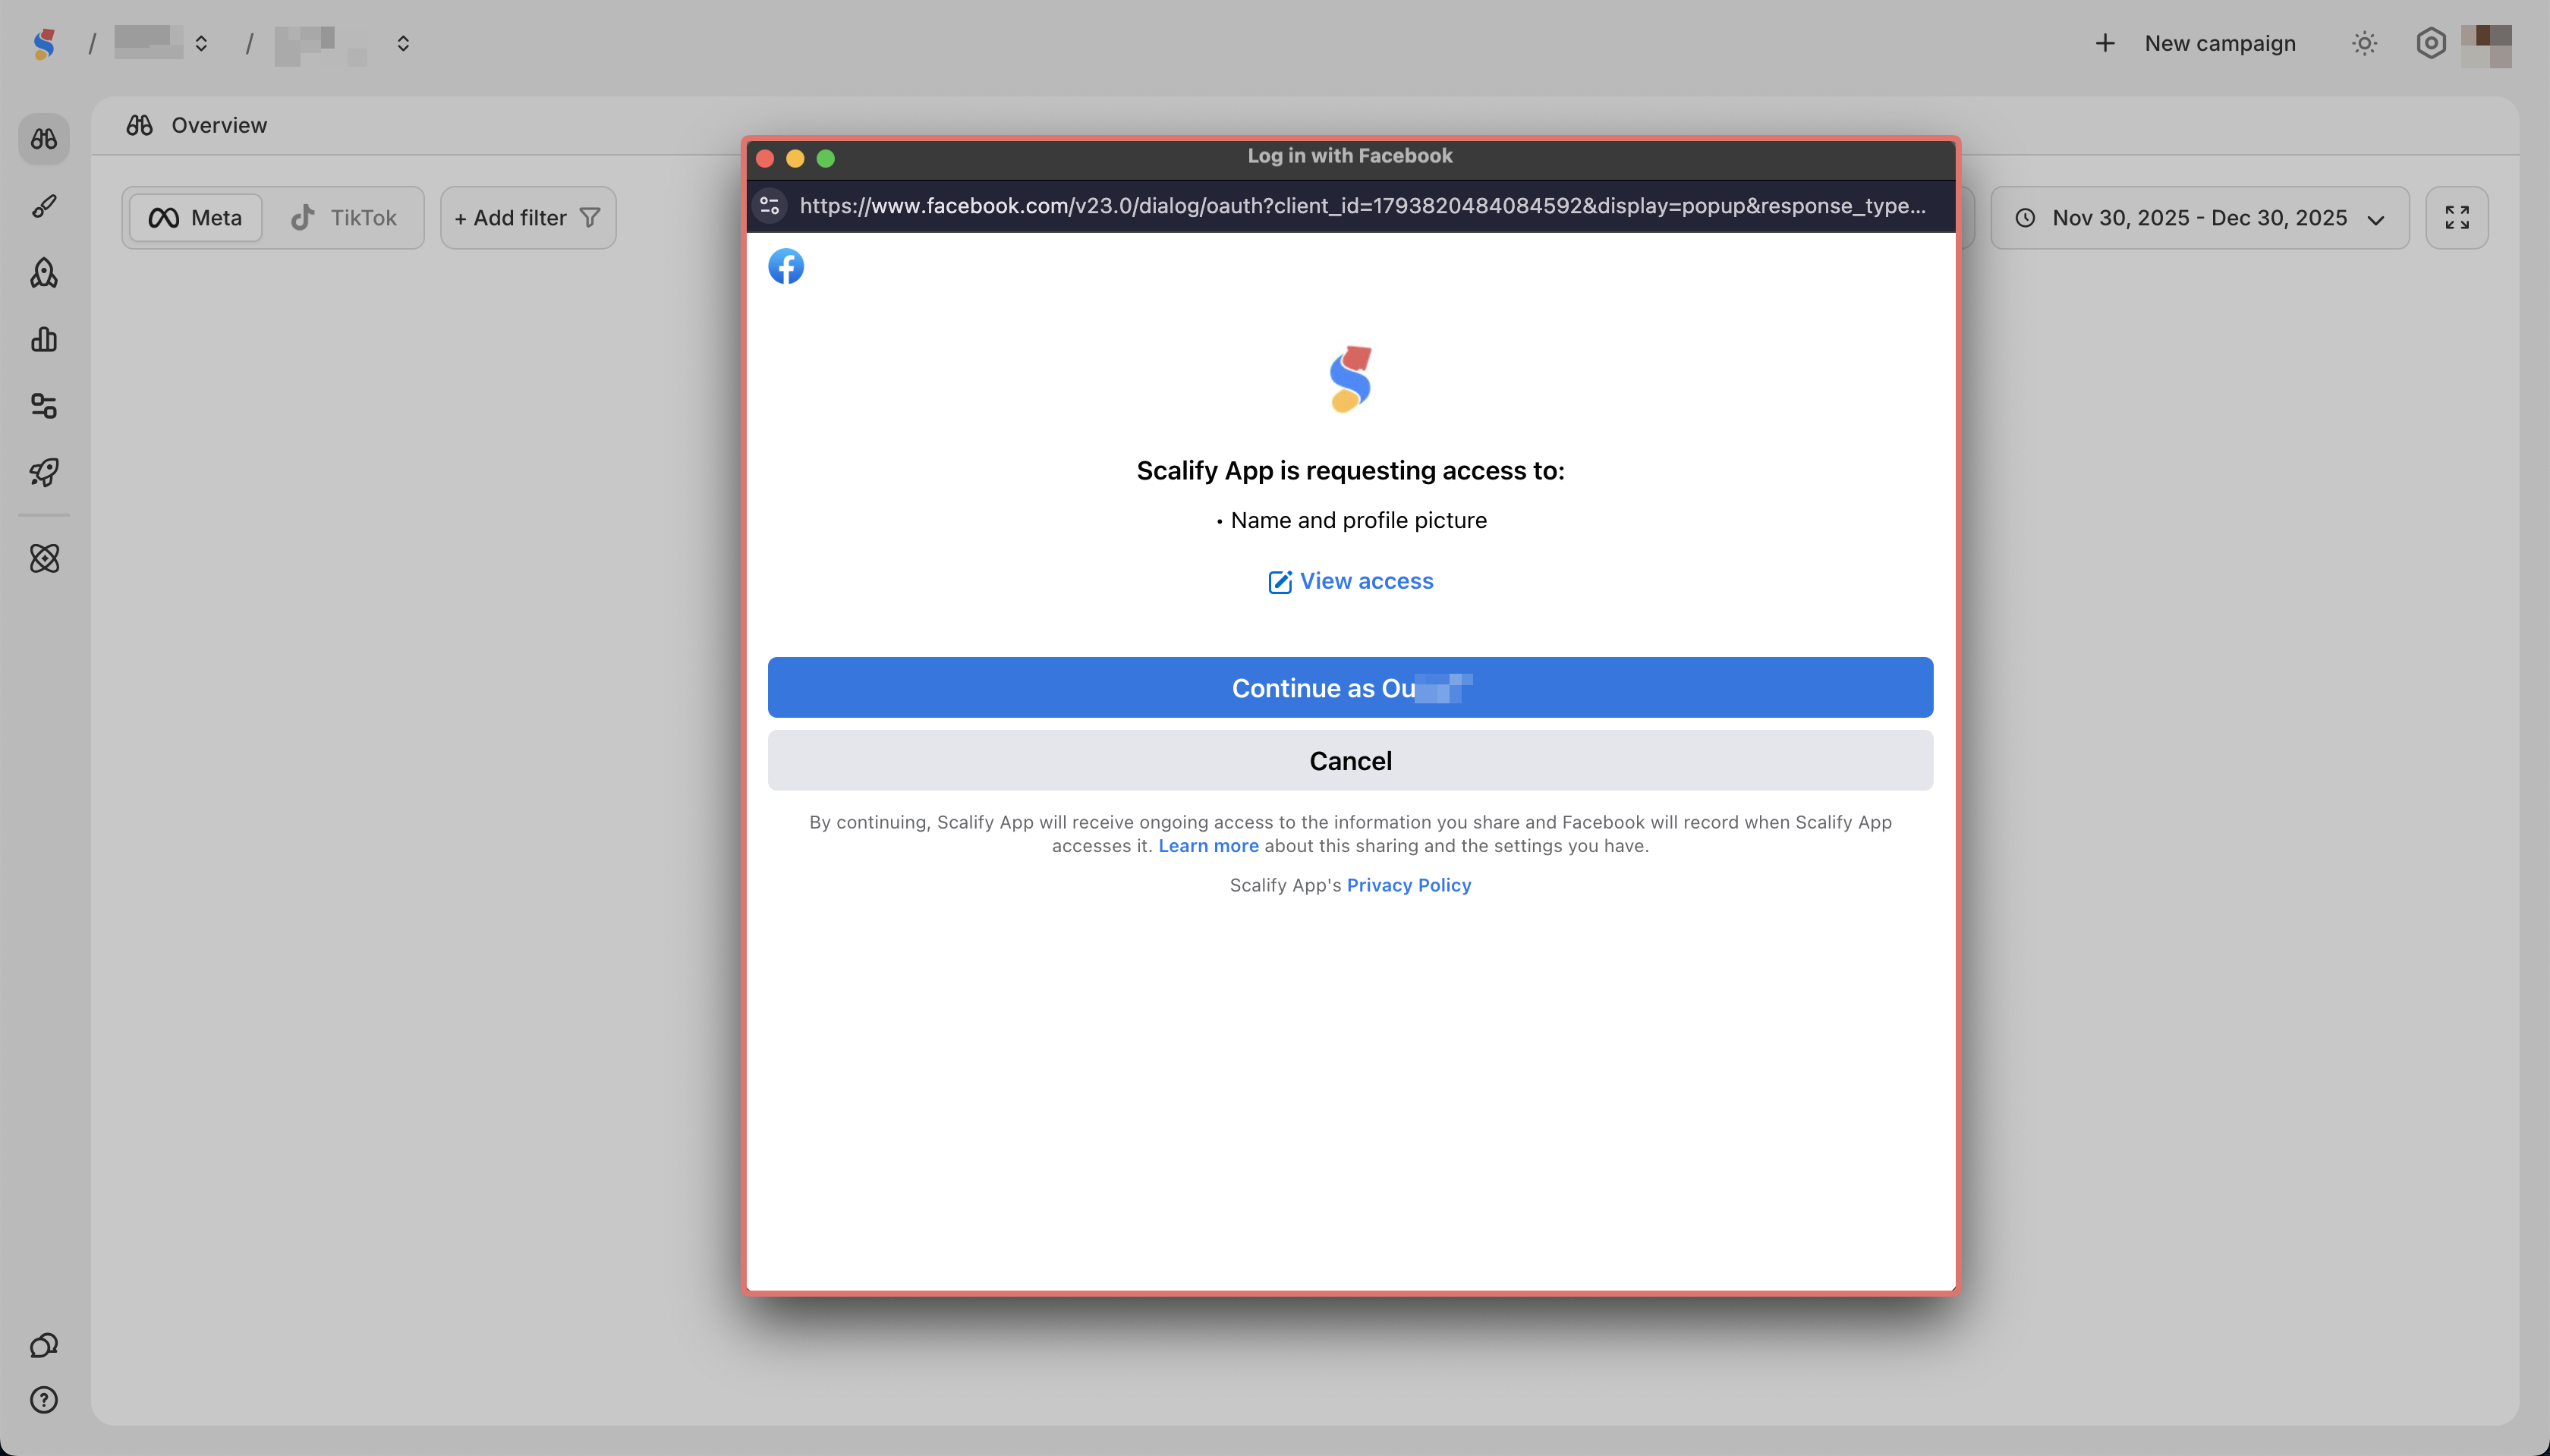Screen dimensions: 2550x1456
Task: Click the Facebook popup URL address bar
Action: [x=1361, y=206]
